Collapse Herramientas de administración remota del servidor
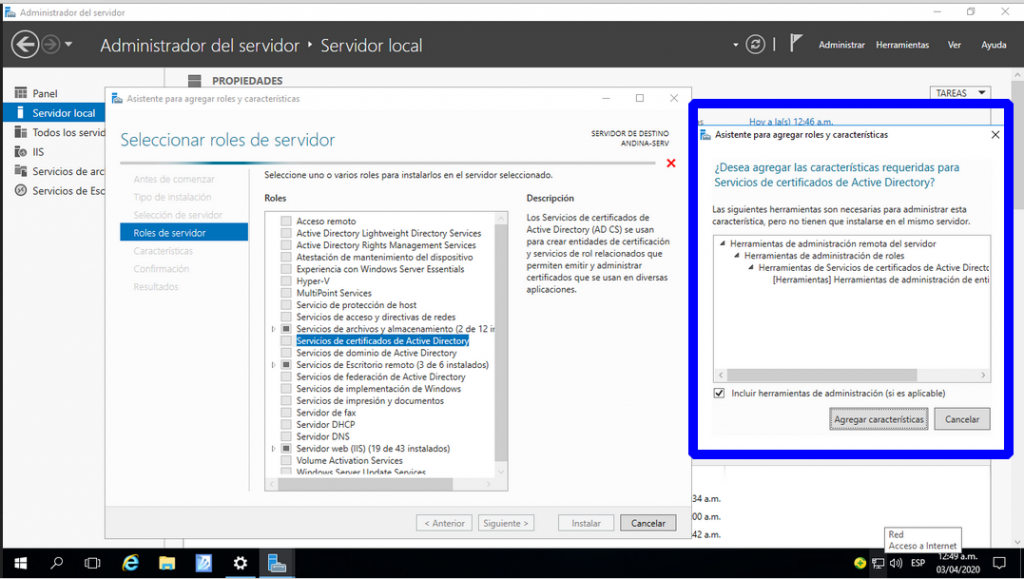The image size is (1024, 579). click(722, 243)
